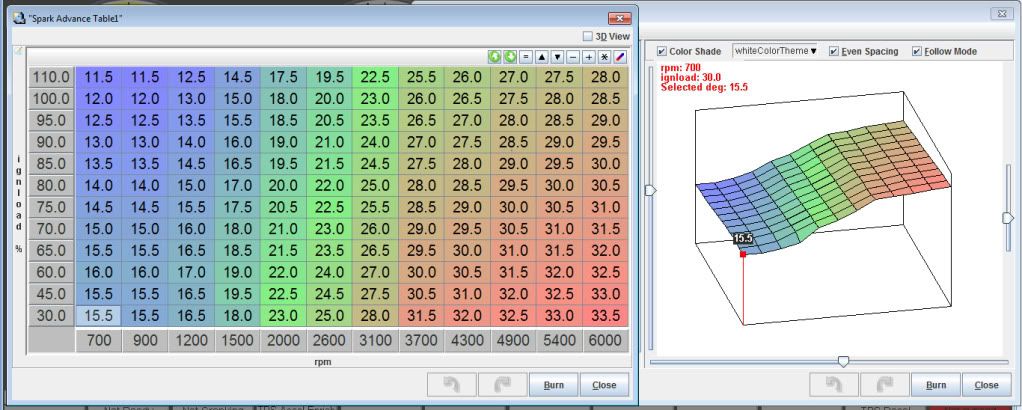The image size is (1022, 410).
Task: Select the 110.0 ignload row header
Action: coord(50,77)
